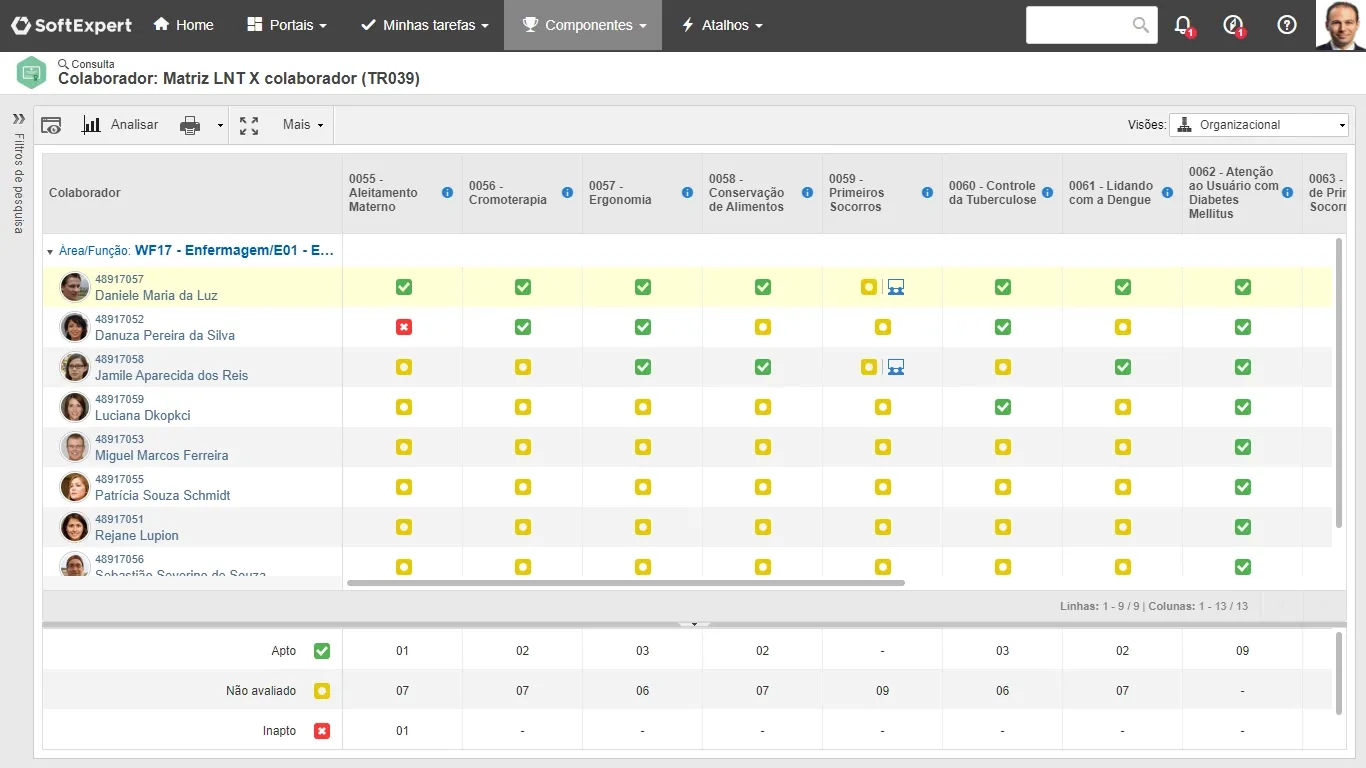Open the Minhas tarefas menu
Viewport: 1366px width, 768px height.
[425, 25]
